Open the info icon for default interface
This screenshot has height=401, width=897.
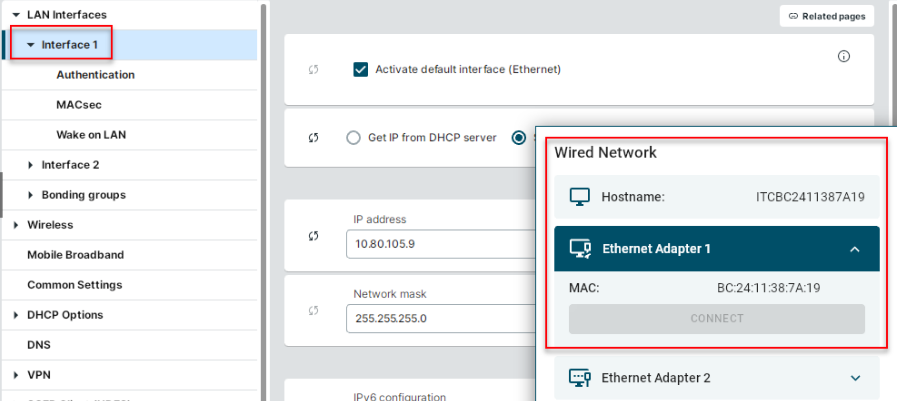click(x=844, y=56)
